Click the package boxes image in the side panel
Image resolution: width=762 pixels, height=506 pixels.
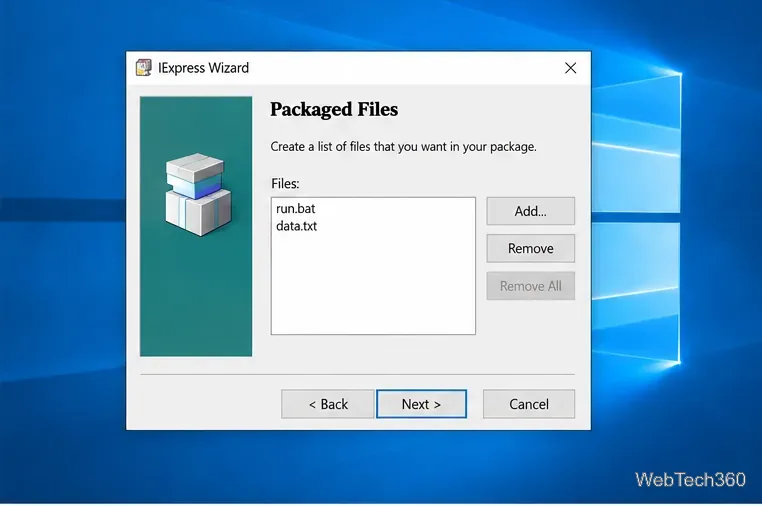point(198,194)
